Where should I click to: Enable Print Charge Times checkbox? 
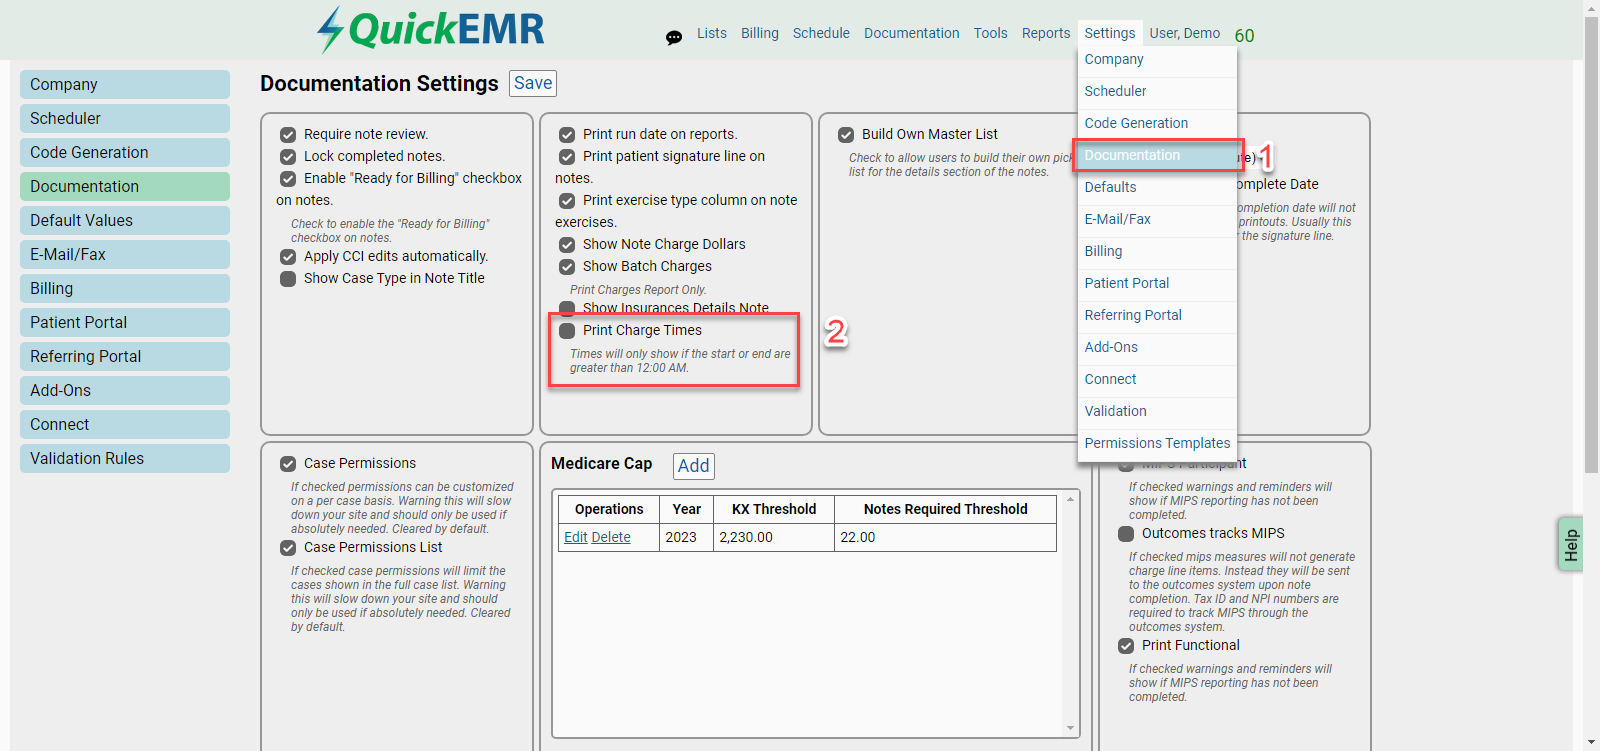[567, 331]
